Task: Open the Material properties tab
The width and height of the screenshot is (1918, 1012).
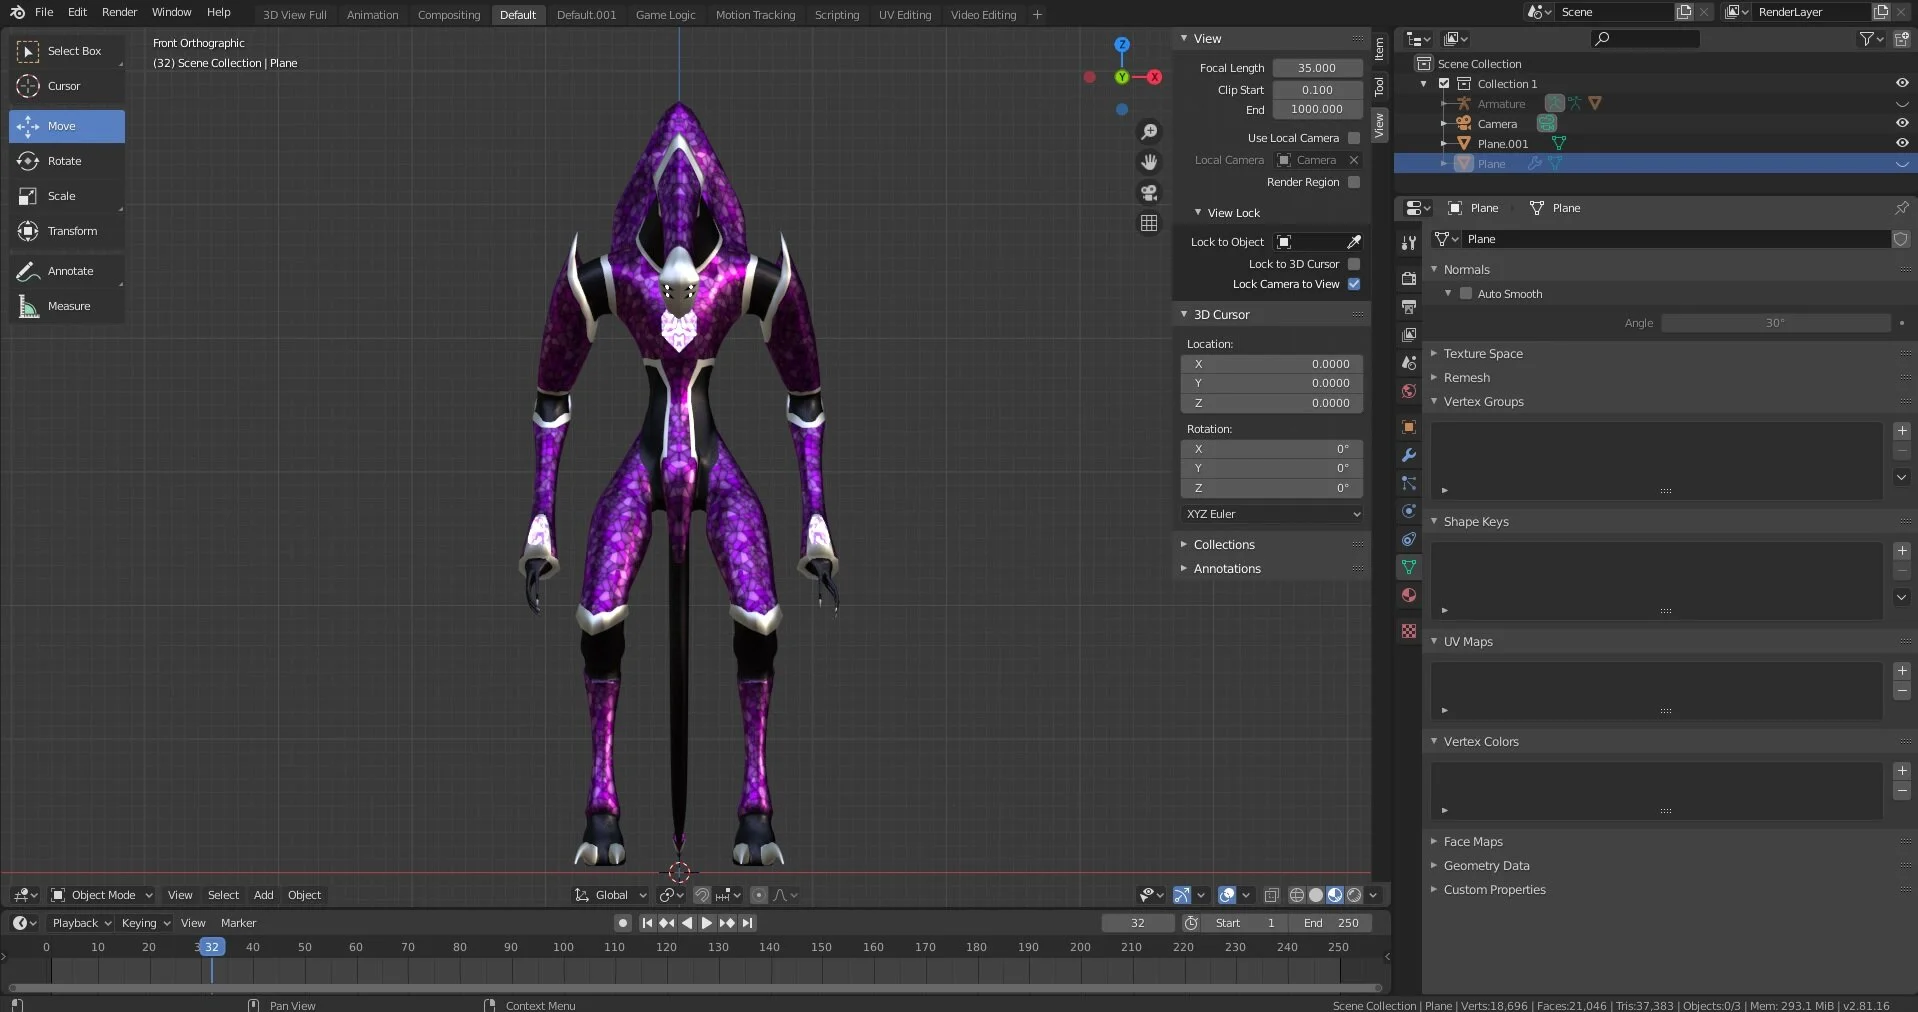Action: click(1409, 595)
